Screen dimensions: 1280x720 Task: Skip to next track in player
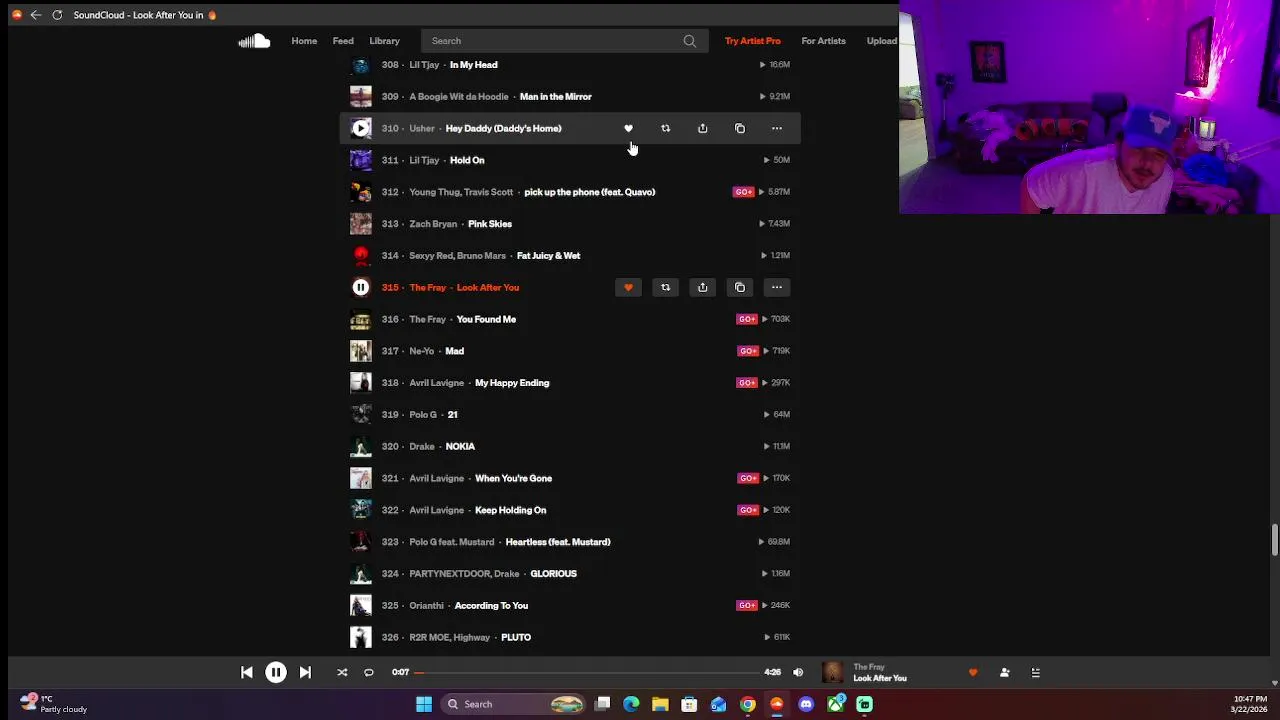[x=305, y=673]
